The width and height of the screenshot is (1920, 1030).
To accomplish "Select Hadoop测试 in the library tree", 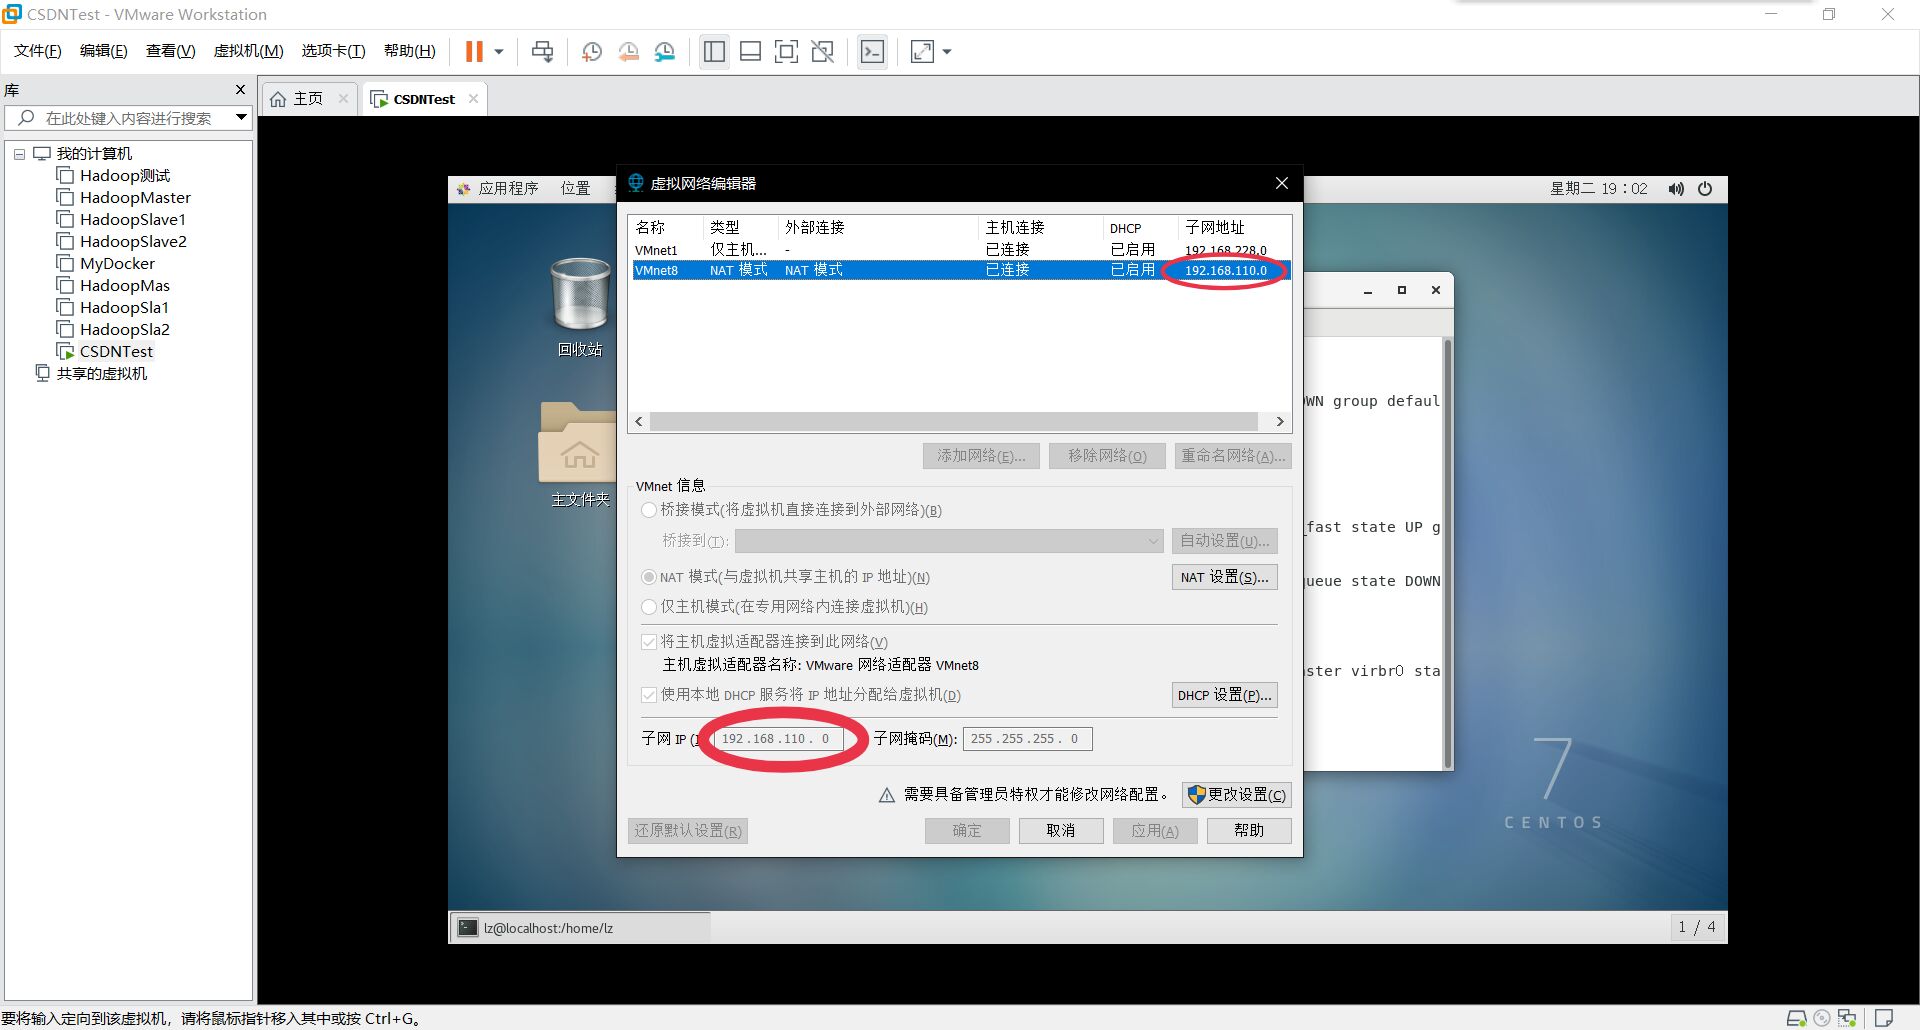I will click(125, 176).
